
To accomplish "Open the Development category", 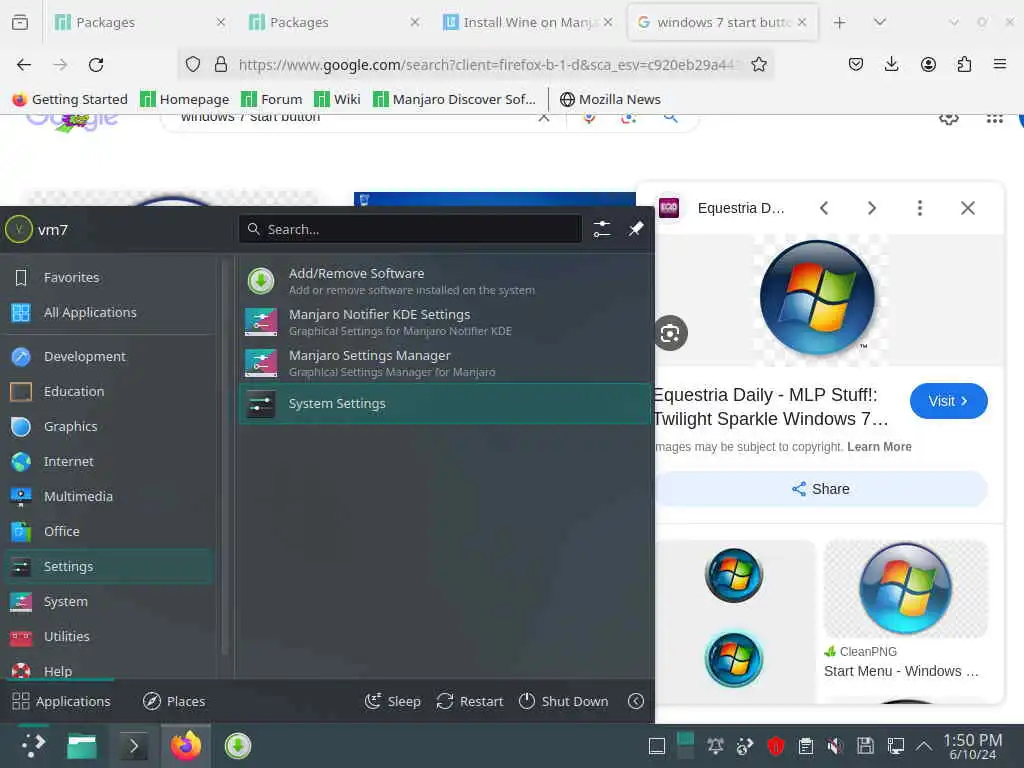I will [108, 357].
